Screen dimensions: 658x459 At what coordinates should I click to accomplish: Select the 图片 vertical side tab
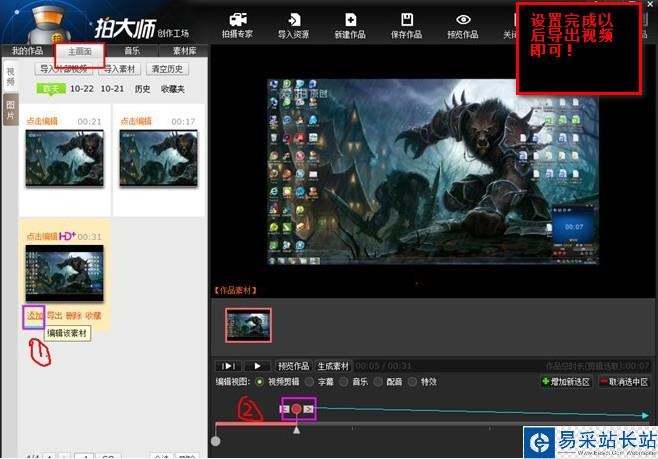point(10,110)
